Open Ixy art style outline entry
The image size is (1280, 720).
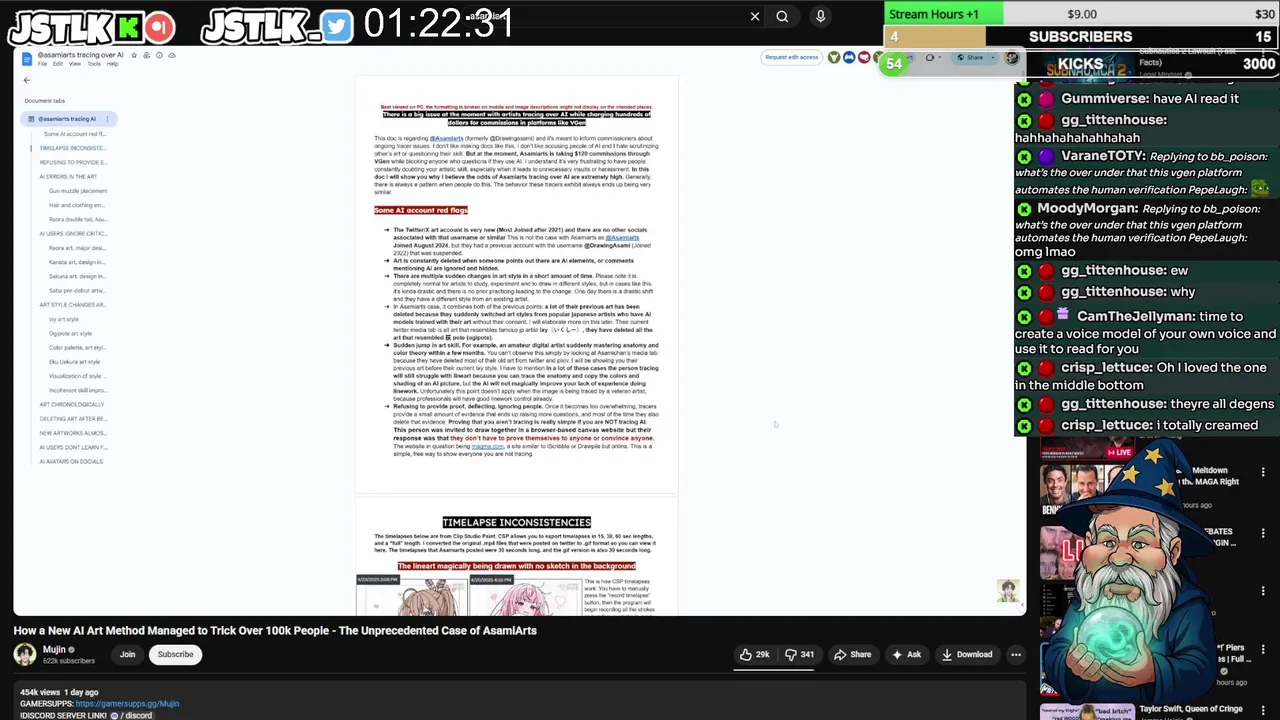coord(63,319)
